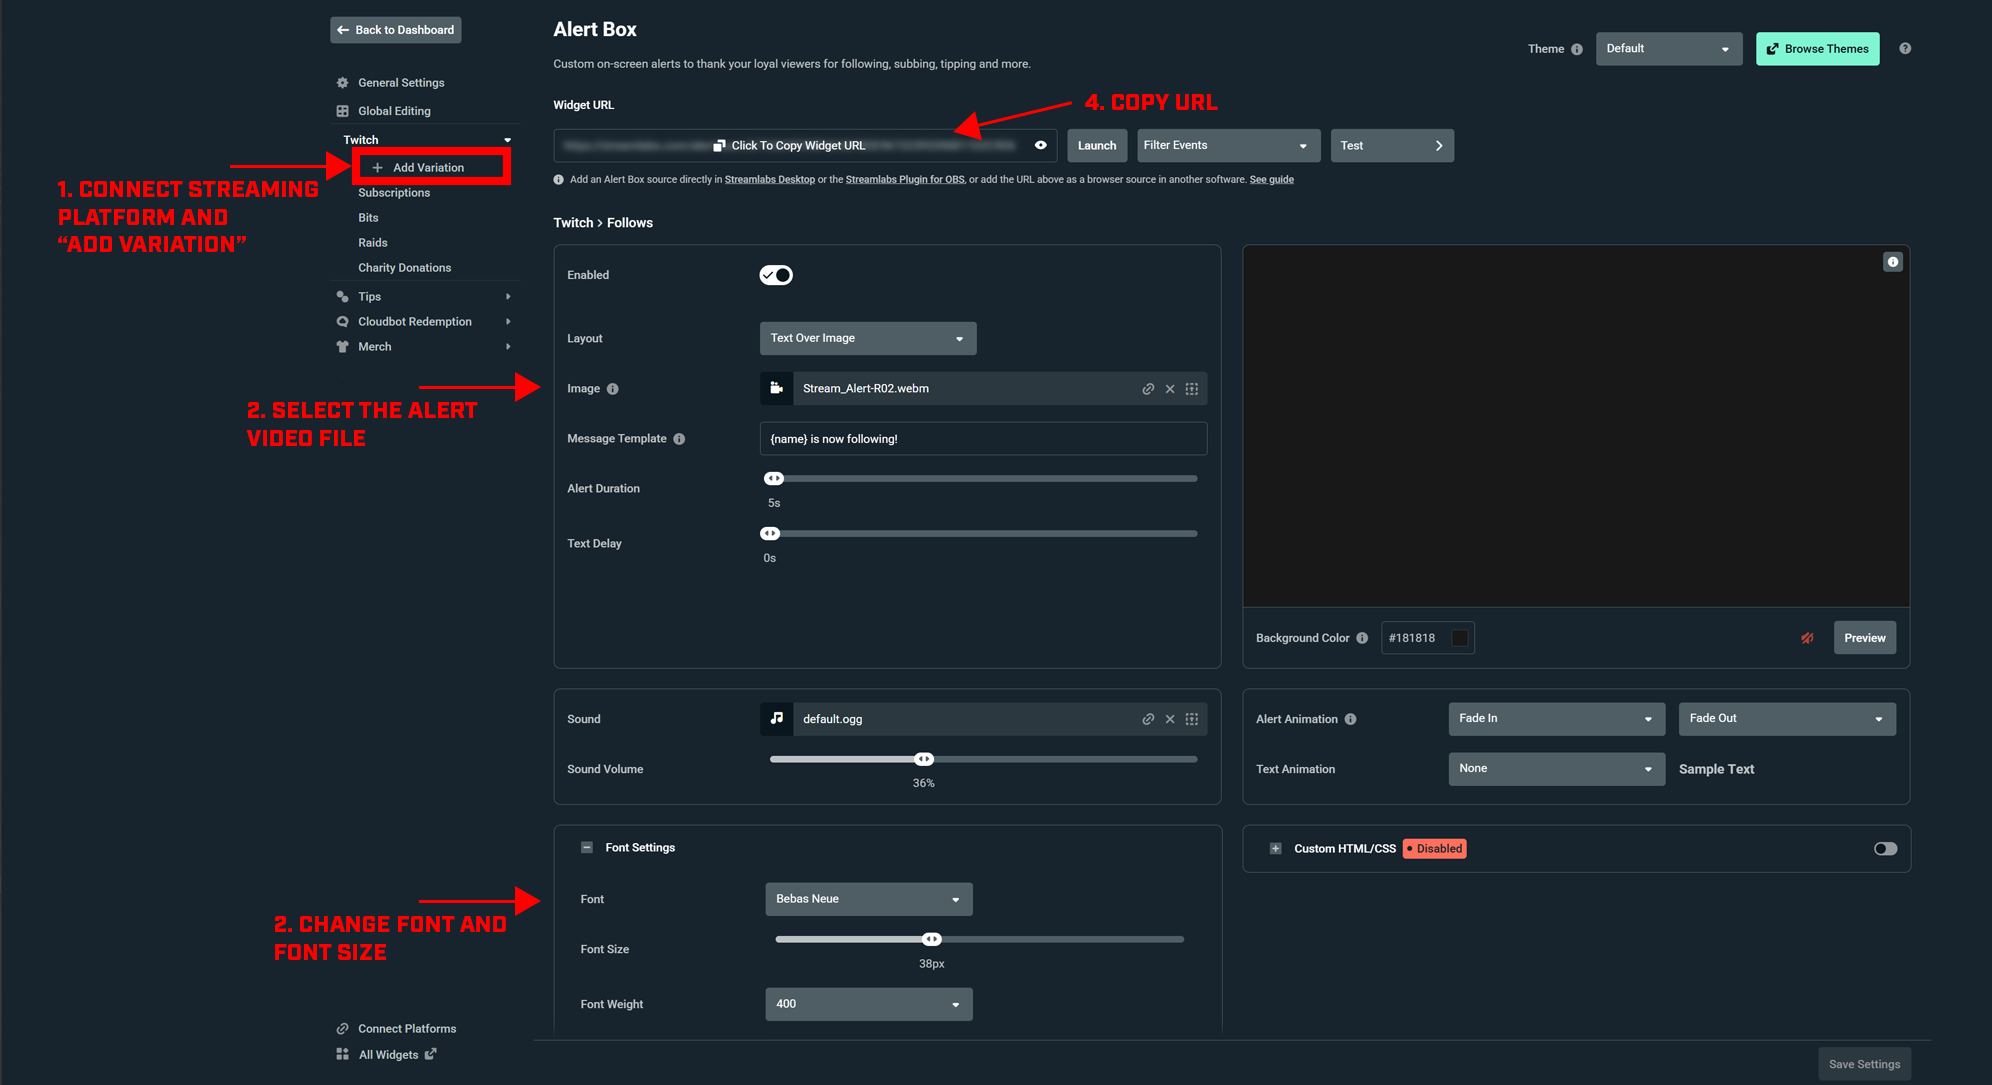The width and height of the screenshot is (1992, 1085).
Task: Click the info icon next to Message Template
Action: pyautogui.click(x=679, y=439)
